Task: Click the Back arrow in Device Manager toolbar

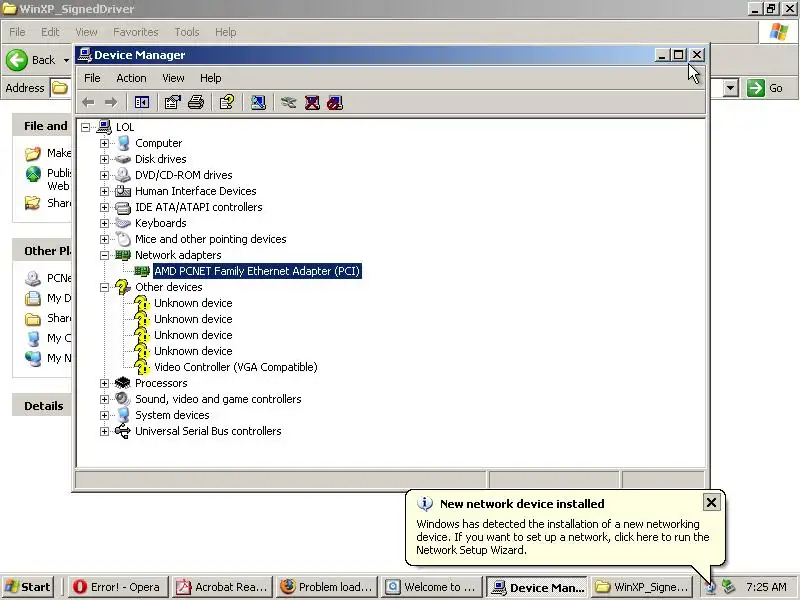Action: click(x=88, y=103)
